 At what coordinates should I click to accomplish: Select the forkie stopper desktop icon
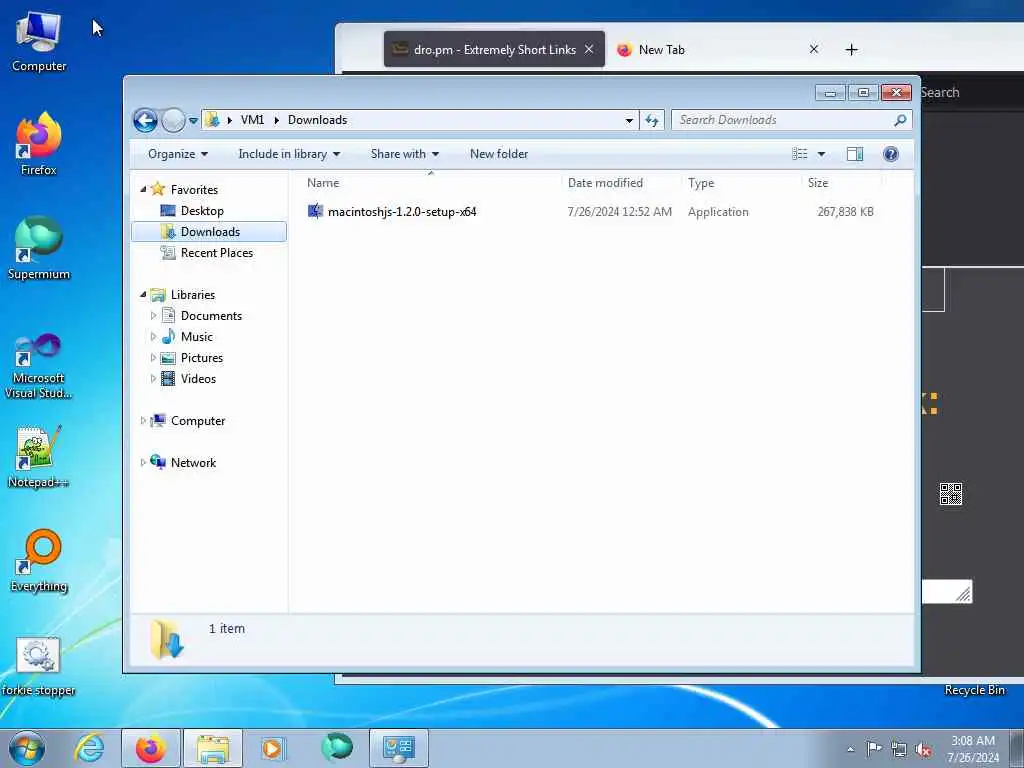(x=38, y=666)
